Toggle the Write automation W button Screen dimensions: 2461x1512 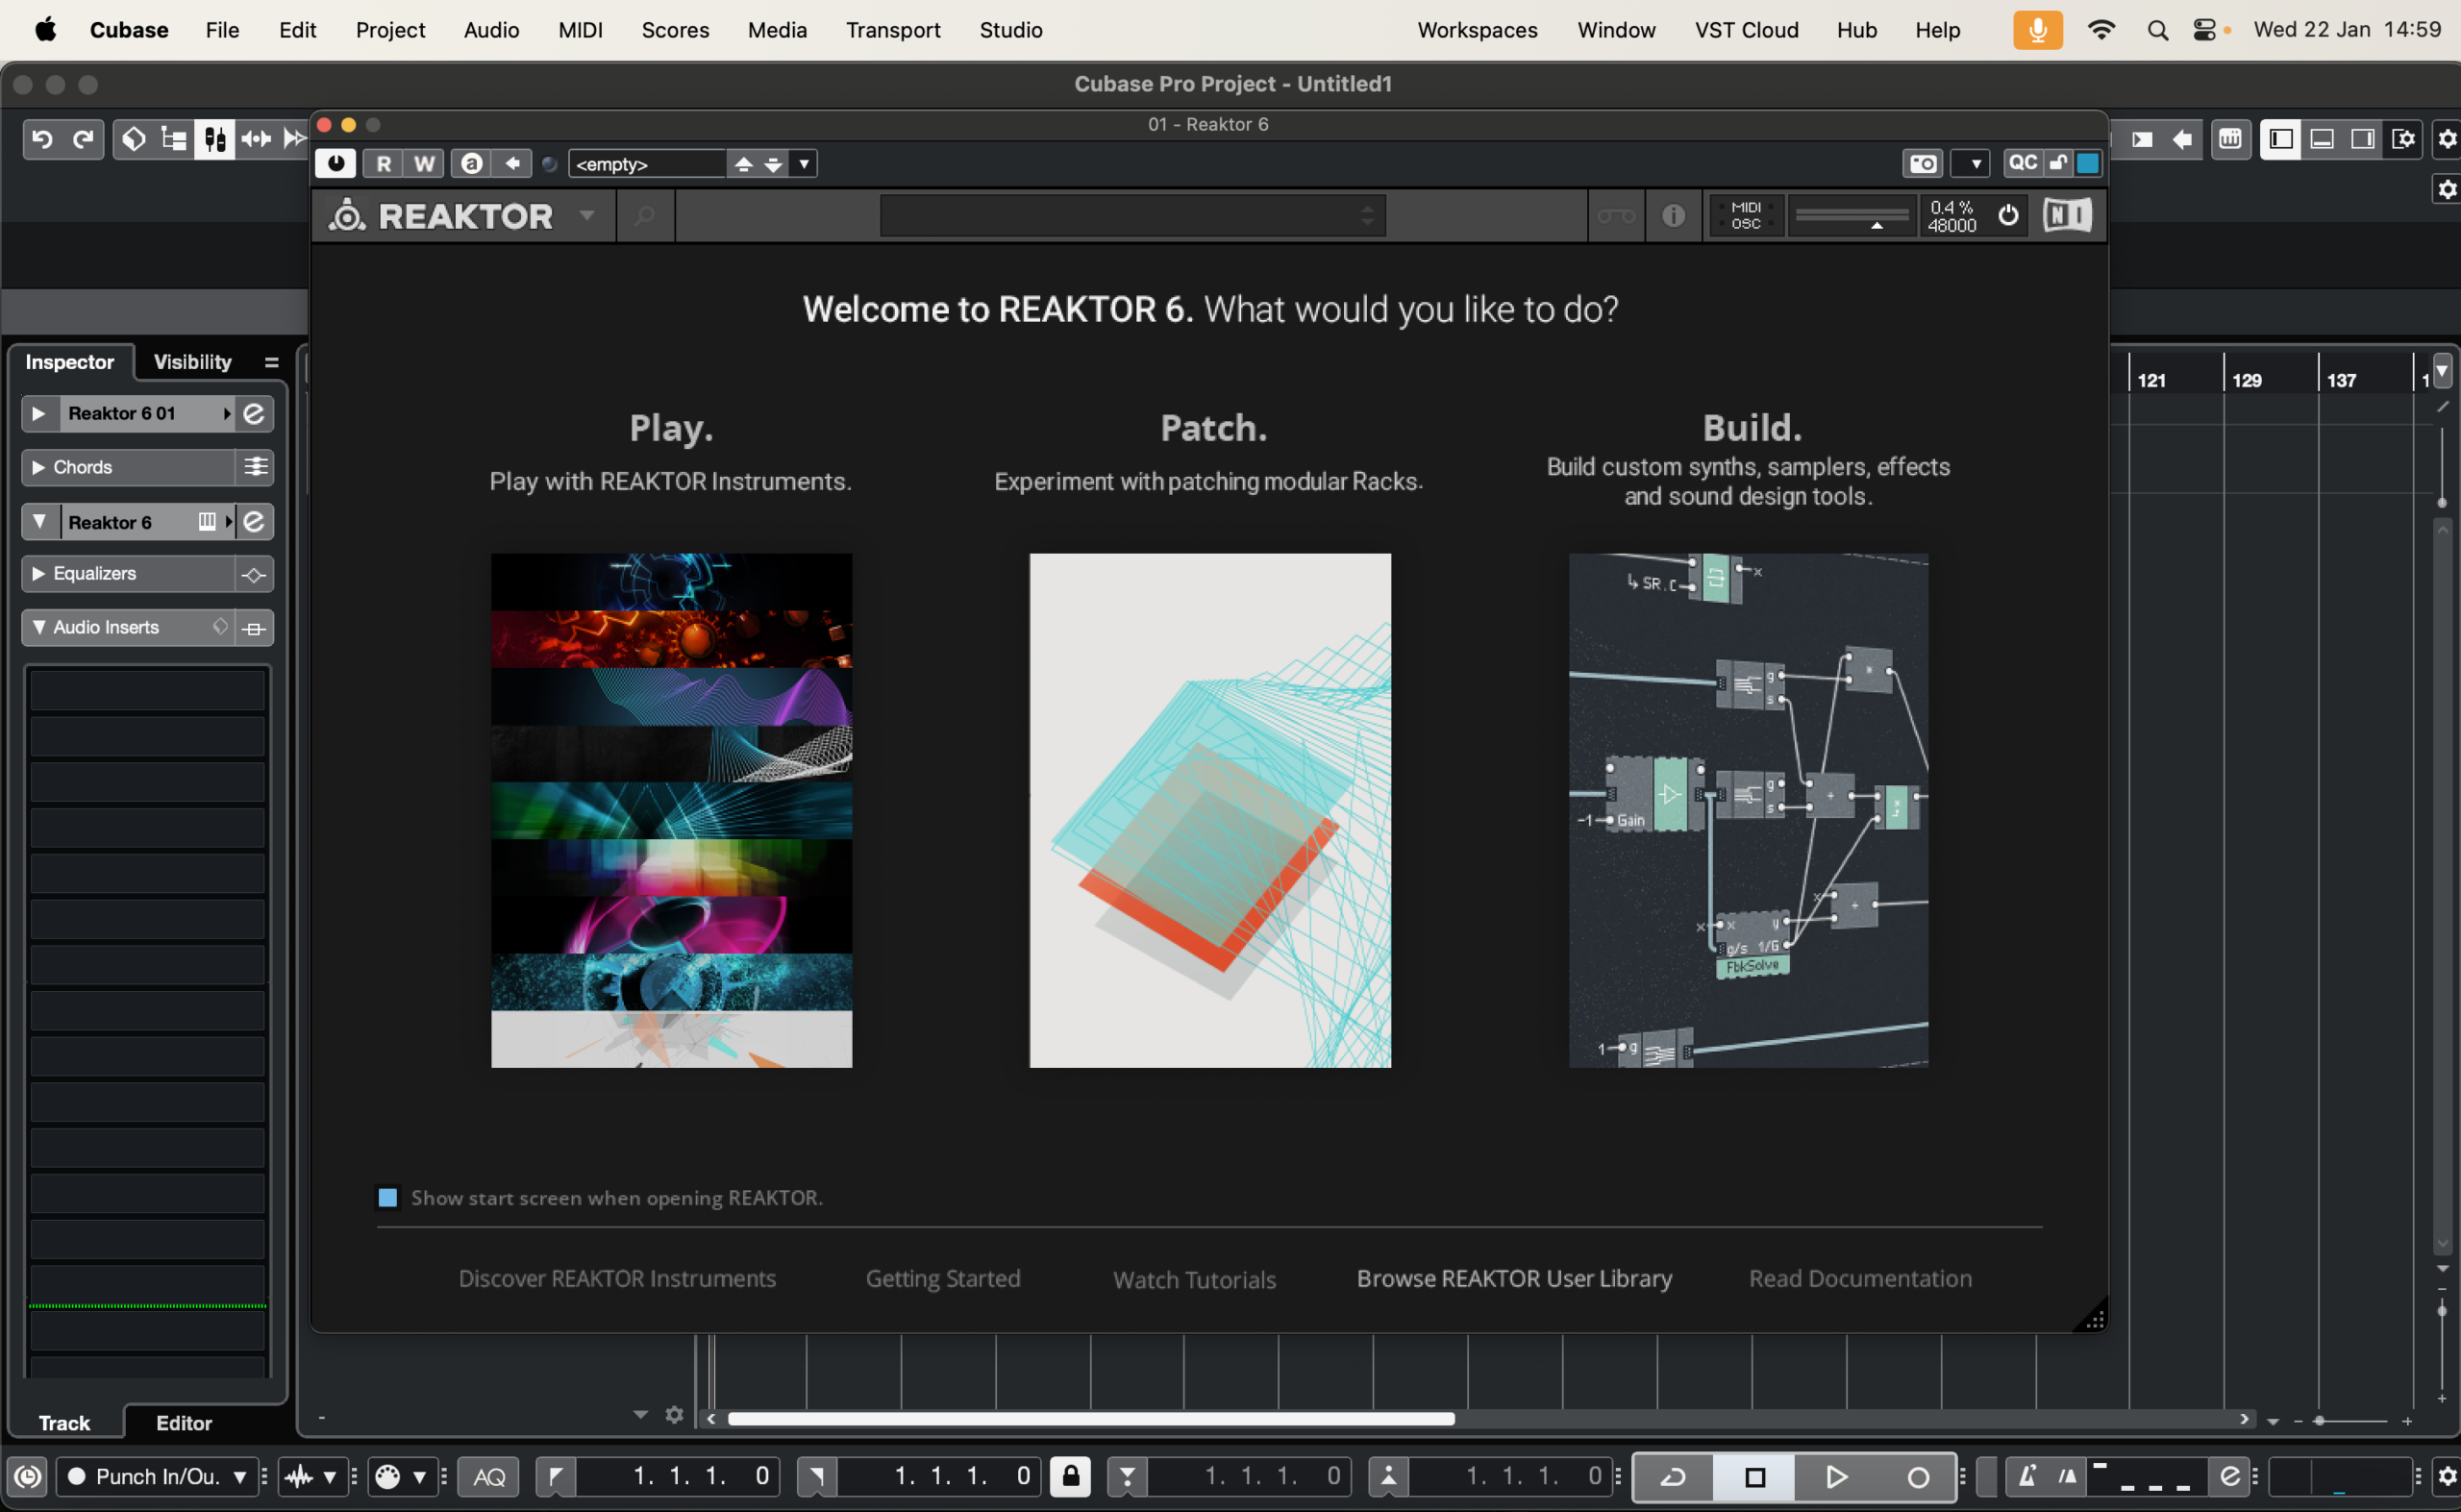tap(424, 163)
